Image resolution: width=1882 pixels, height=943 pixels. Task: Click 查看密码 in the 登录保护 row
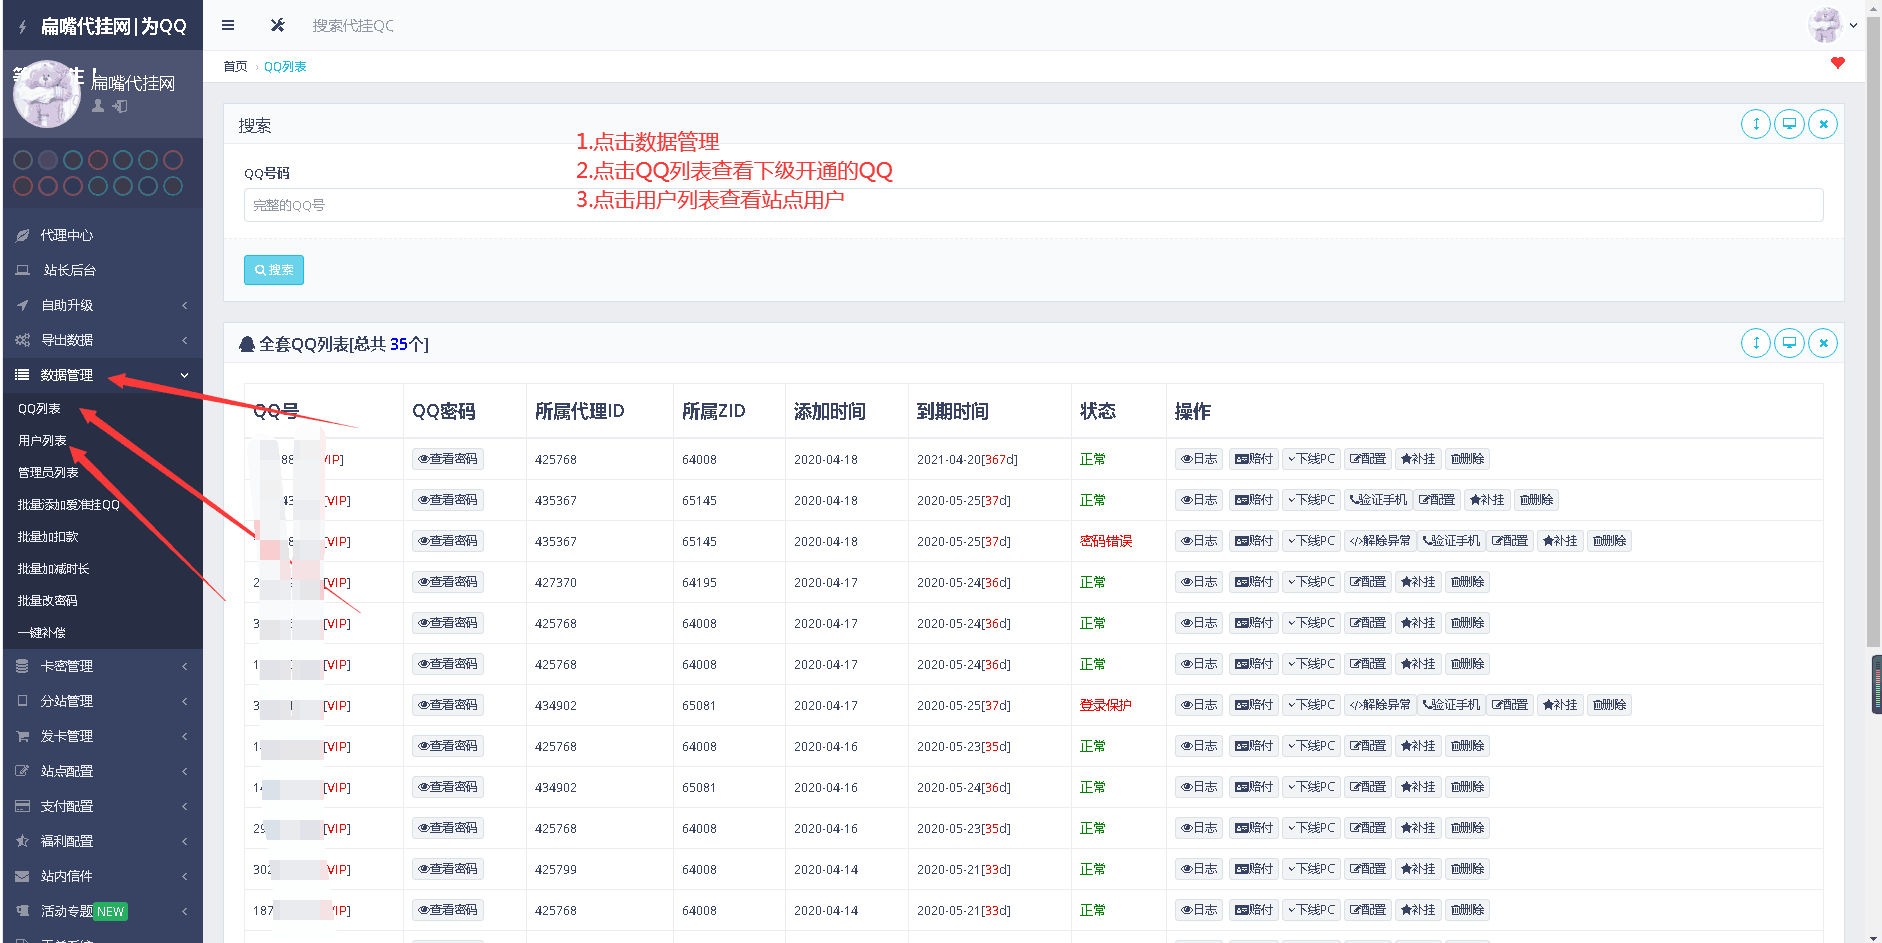448,705
